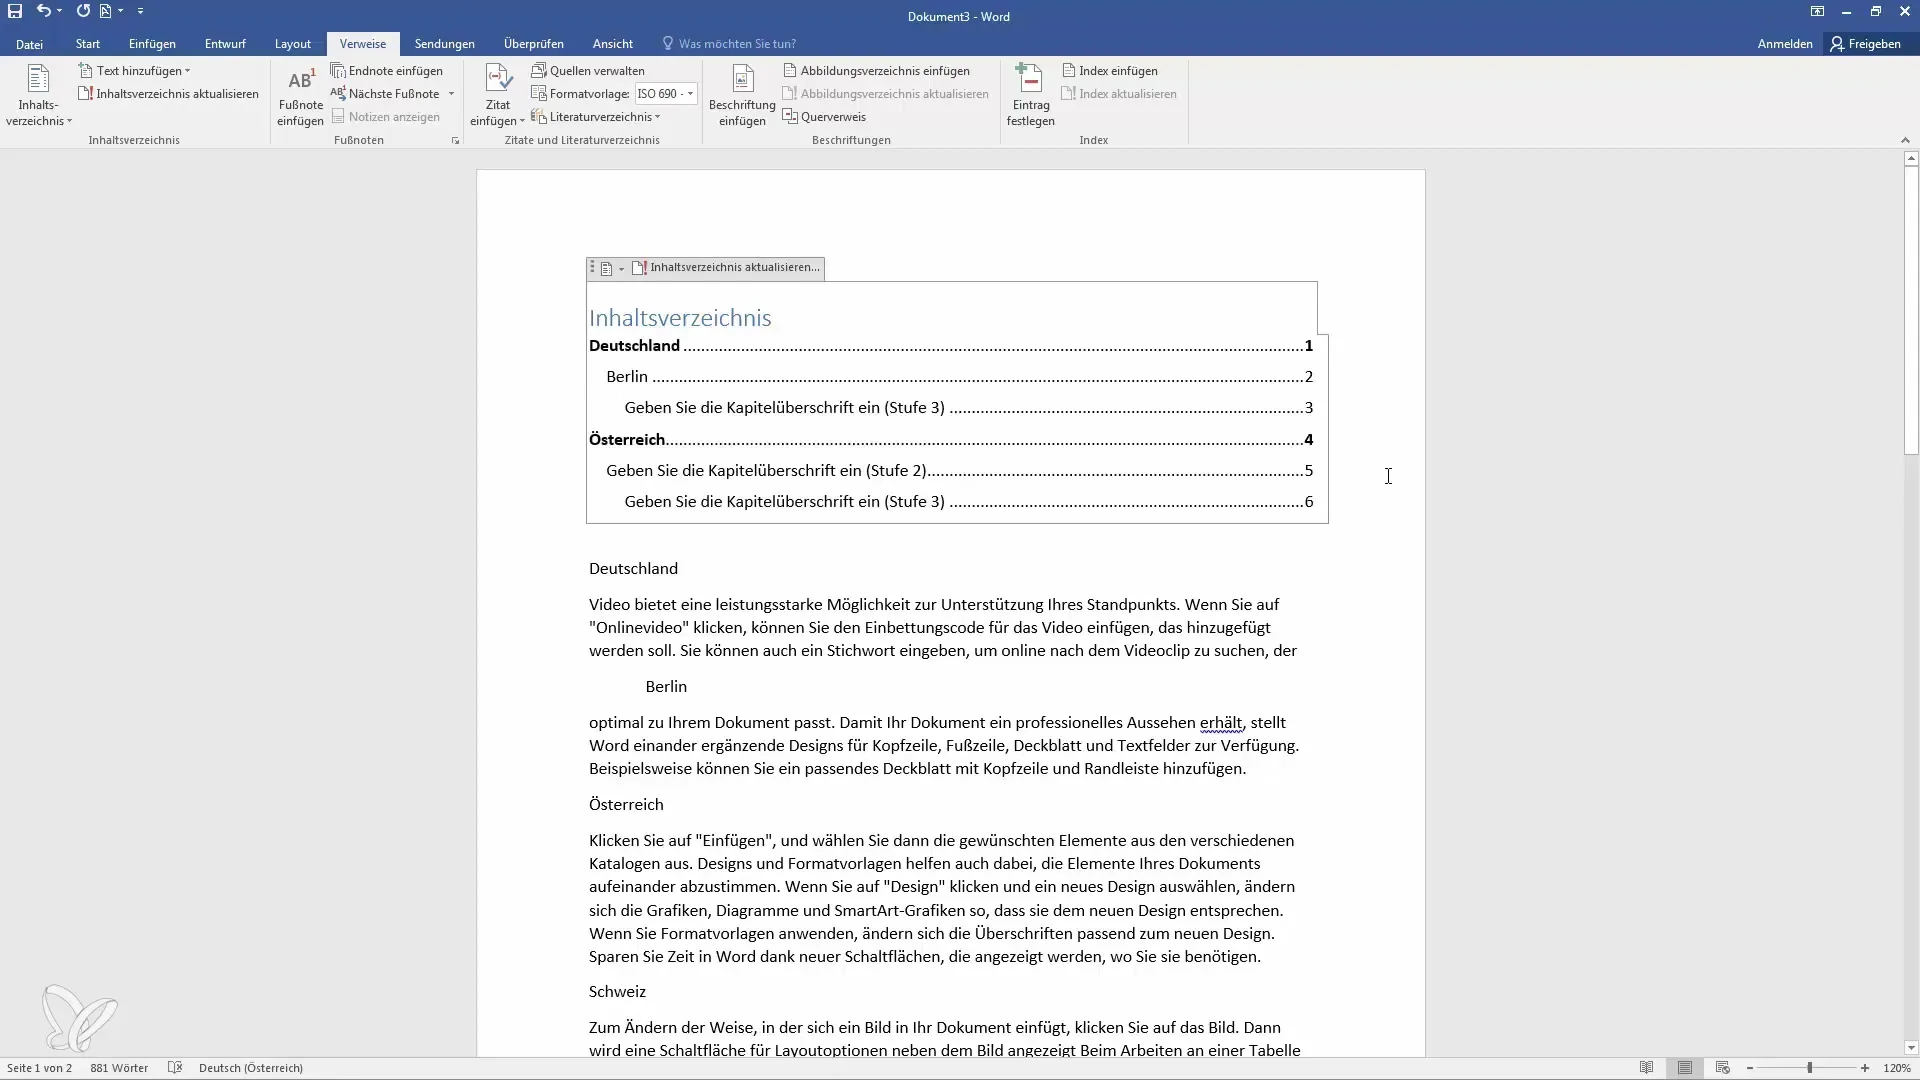Click ribbon Inhaltsverzeichnis aktualisieren button
Viewport: 1920px width, 1080px height.
pyautogui.click(x=168, y=94)
